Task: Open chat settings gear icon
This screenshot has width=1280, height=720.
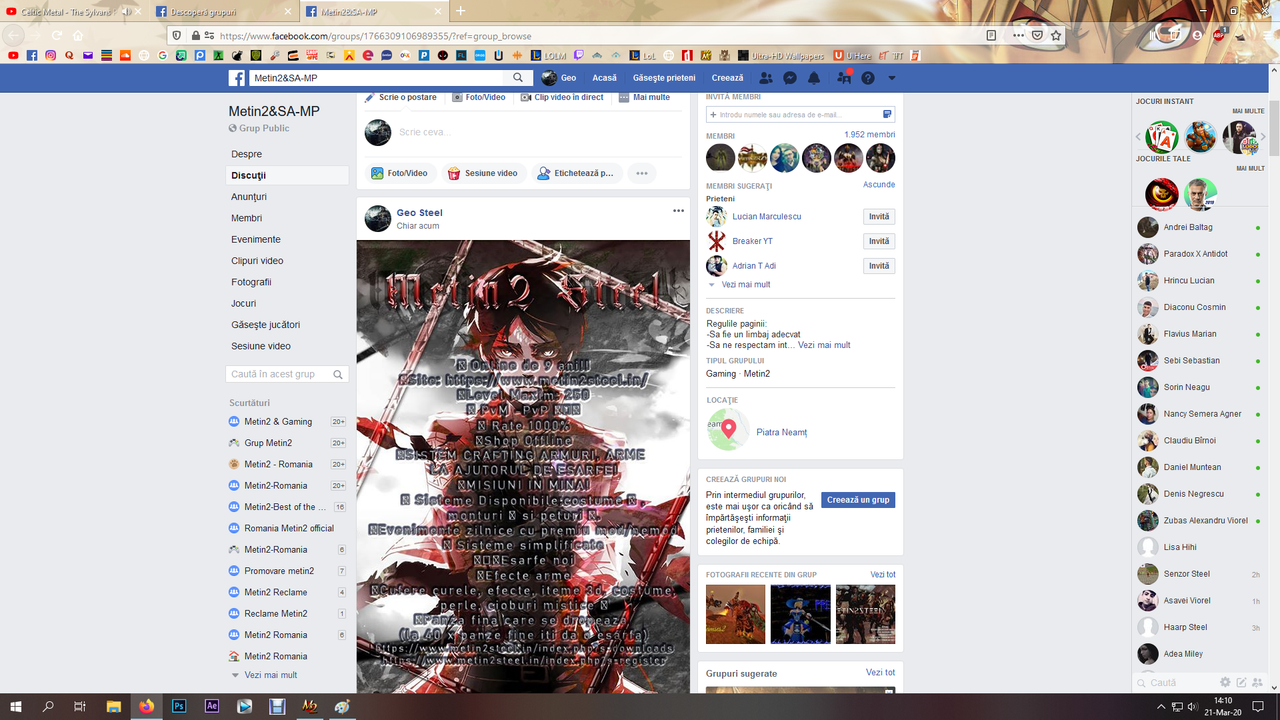Action: point(1225,682)
